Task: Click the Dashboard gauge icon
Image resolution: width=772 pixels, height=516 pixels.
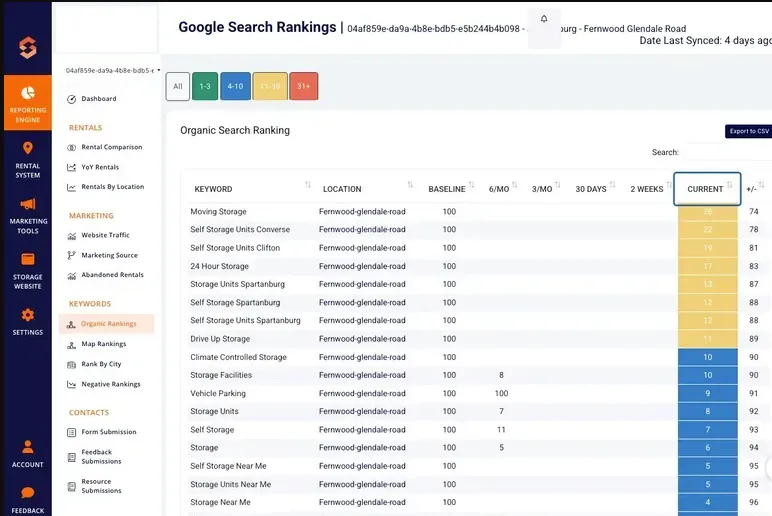Action: [71, 99]
